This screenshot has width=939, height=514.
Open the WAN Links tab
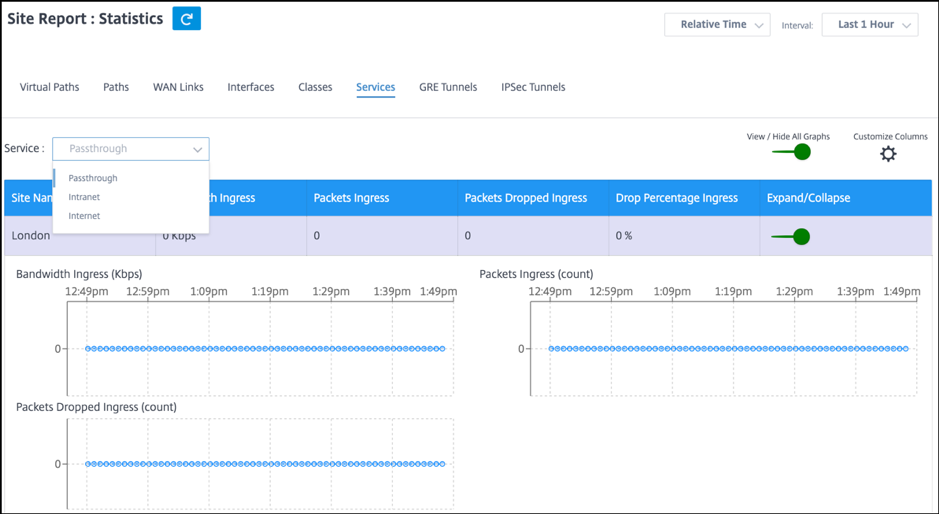[x=178, y=87]
